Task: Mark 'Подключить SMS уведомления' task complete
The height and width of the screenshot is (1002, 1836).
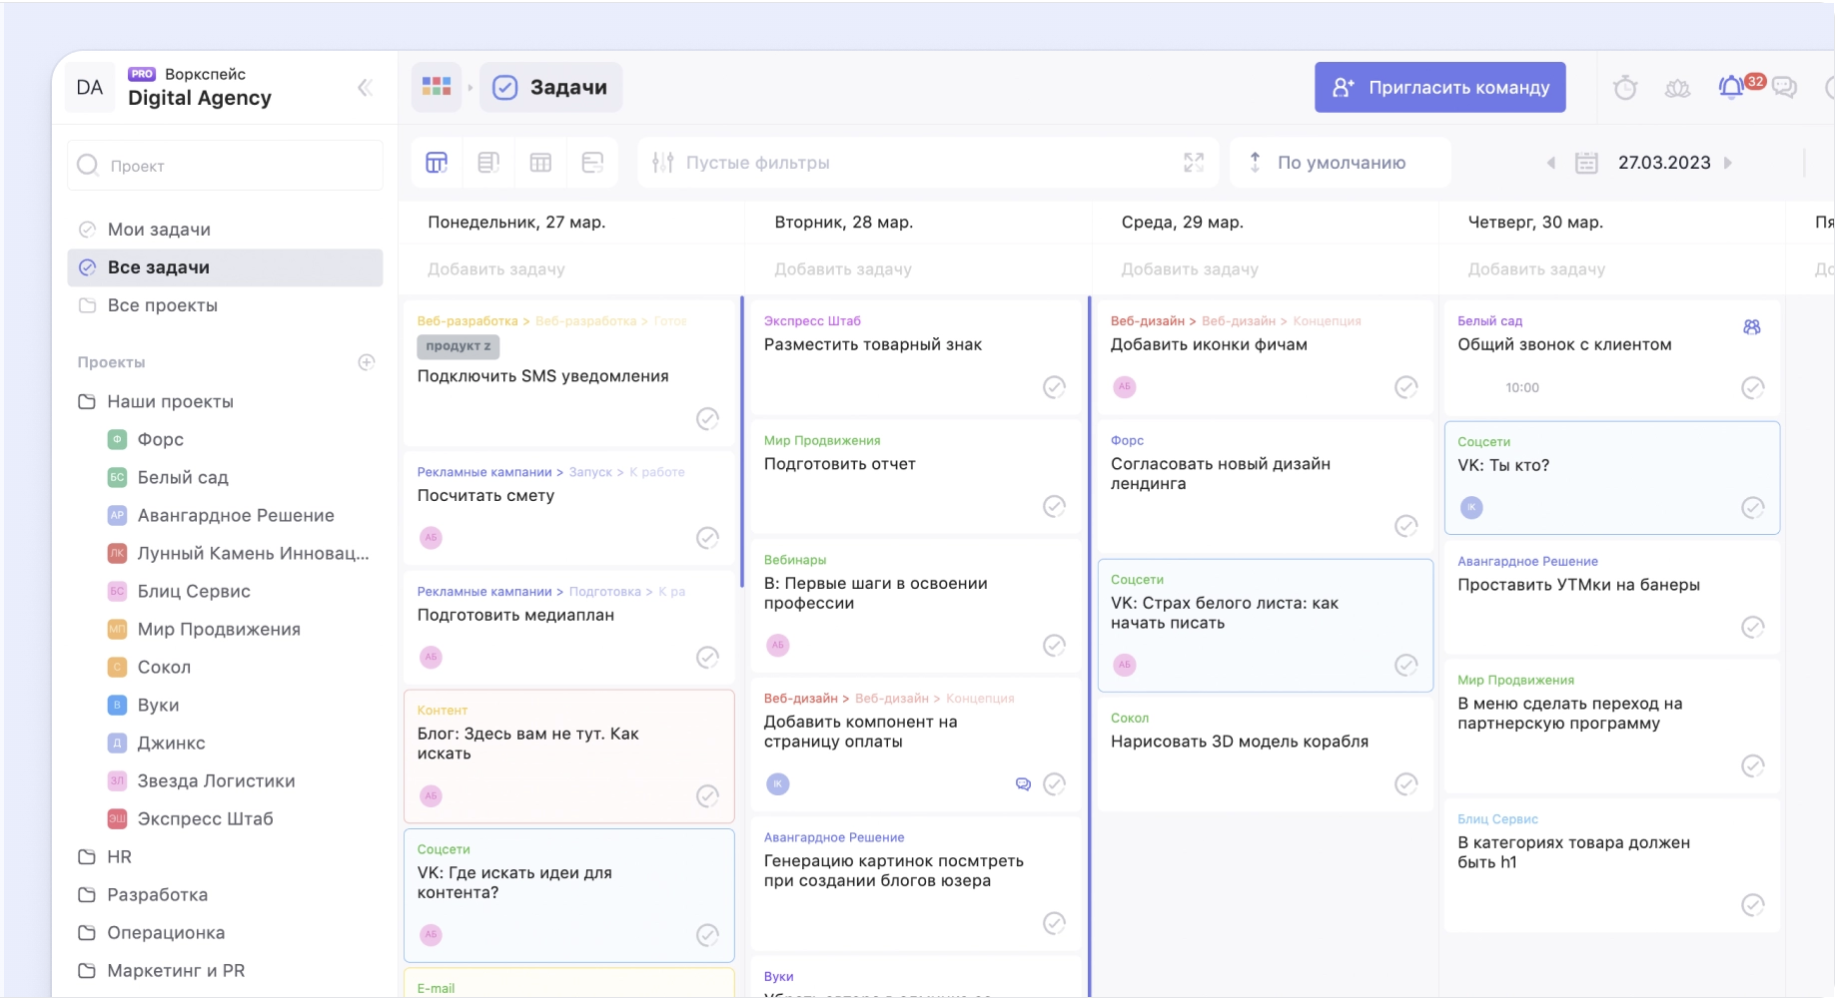Action: (x=707, y=419)
